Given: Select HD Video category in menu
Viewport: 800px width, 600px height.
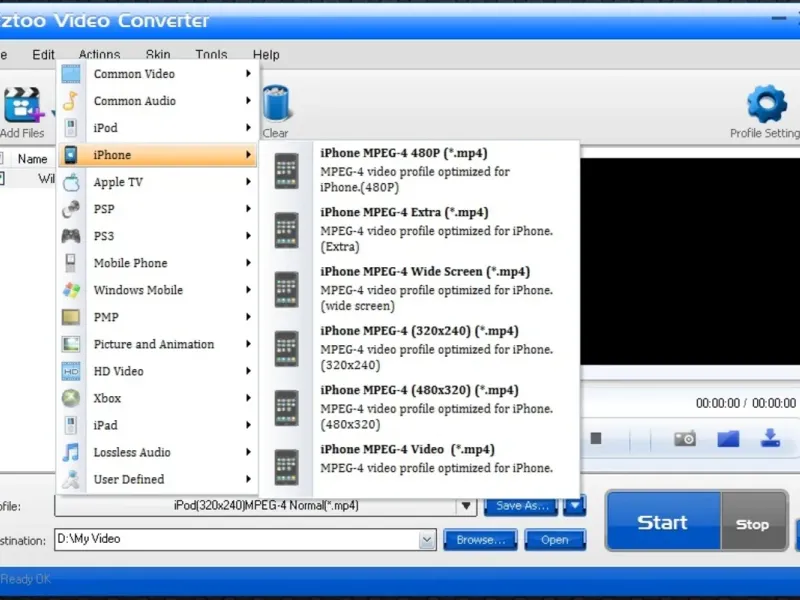Looking at the screenshot, I should coord(158,371).
